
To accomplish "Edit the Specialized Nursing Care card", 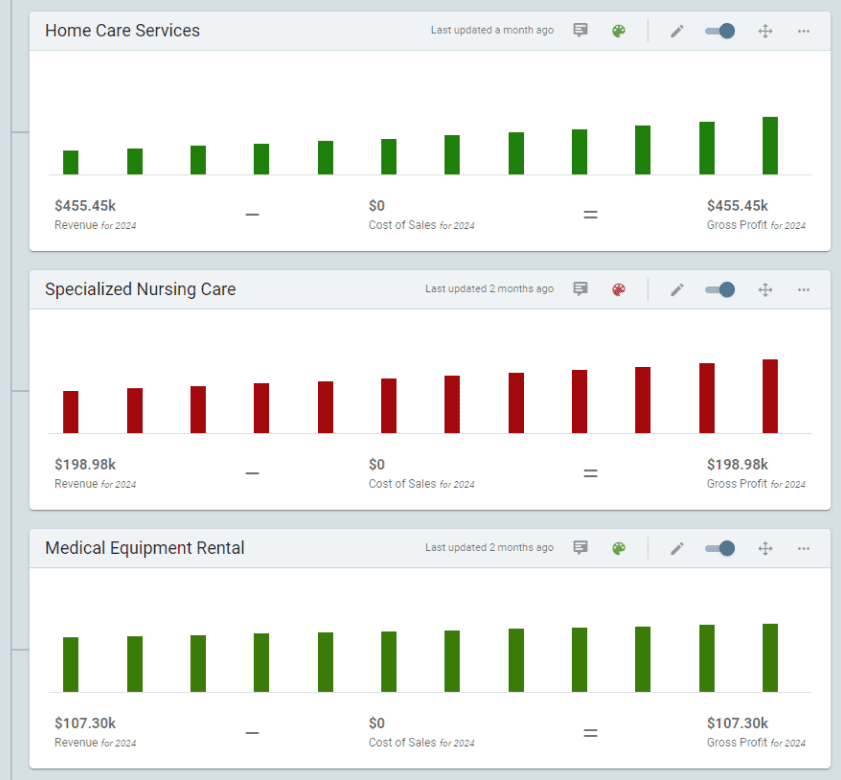I will point(677,290).
